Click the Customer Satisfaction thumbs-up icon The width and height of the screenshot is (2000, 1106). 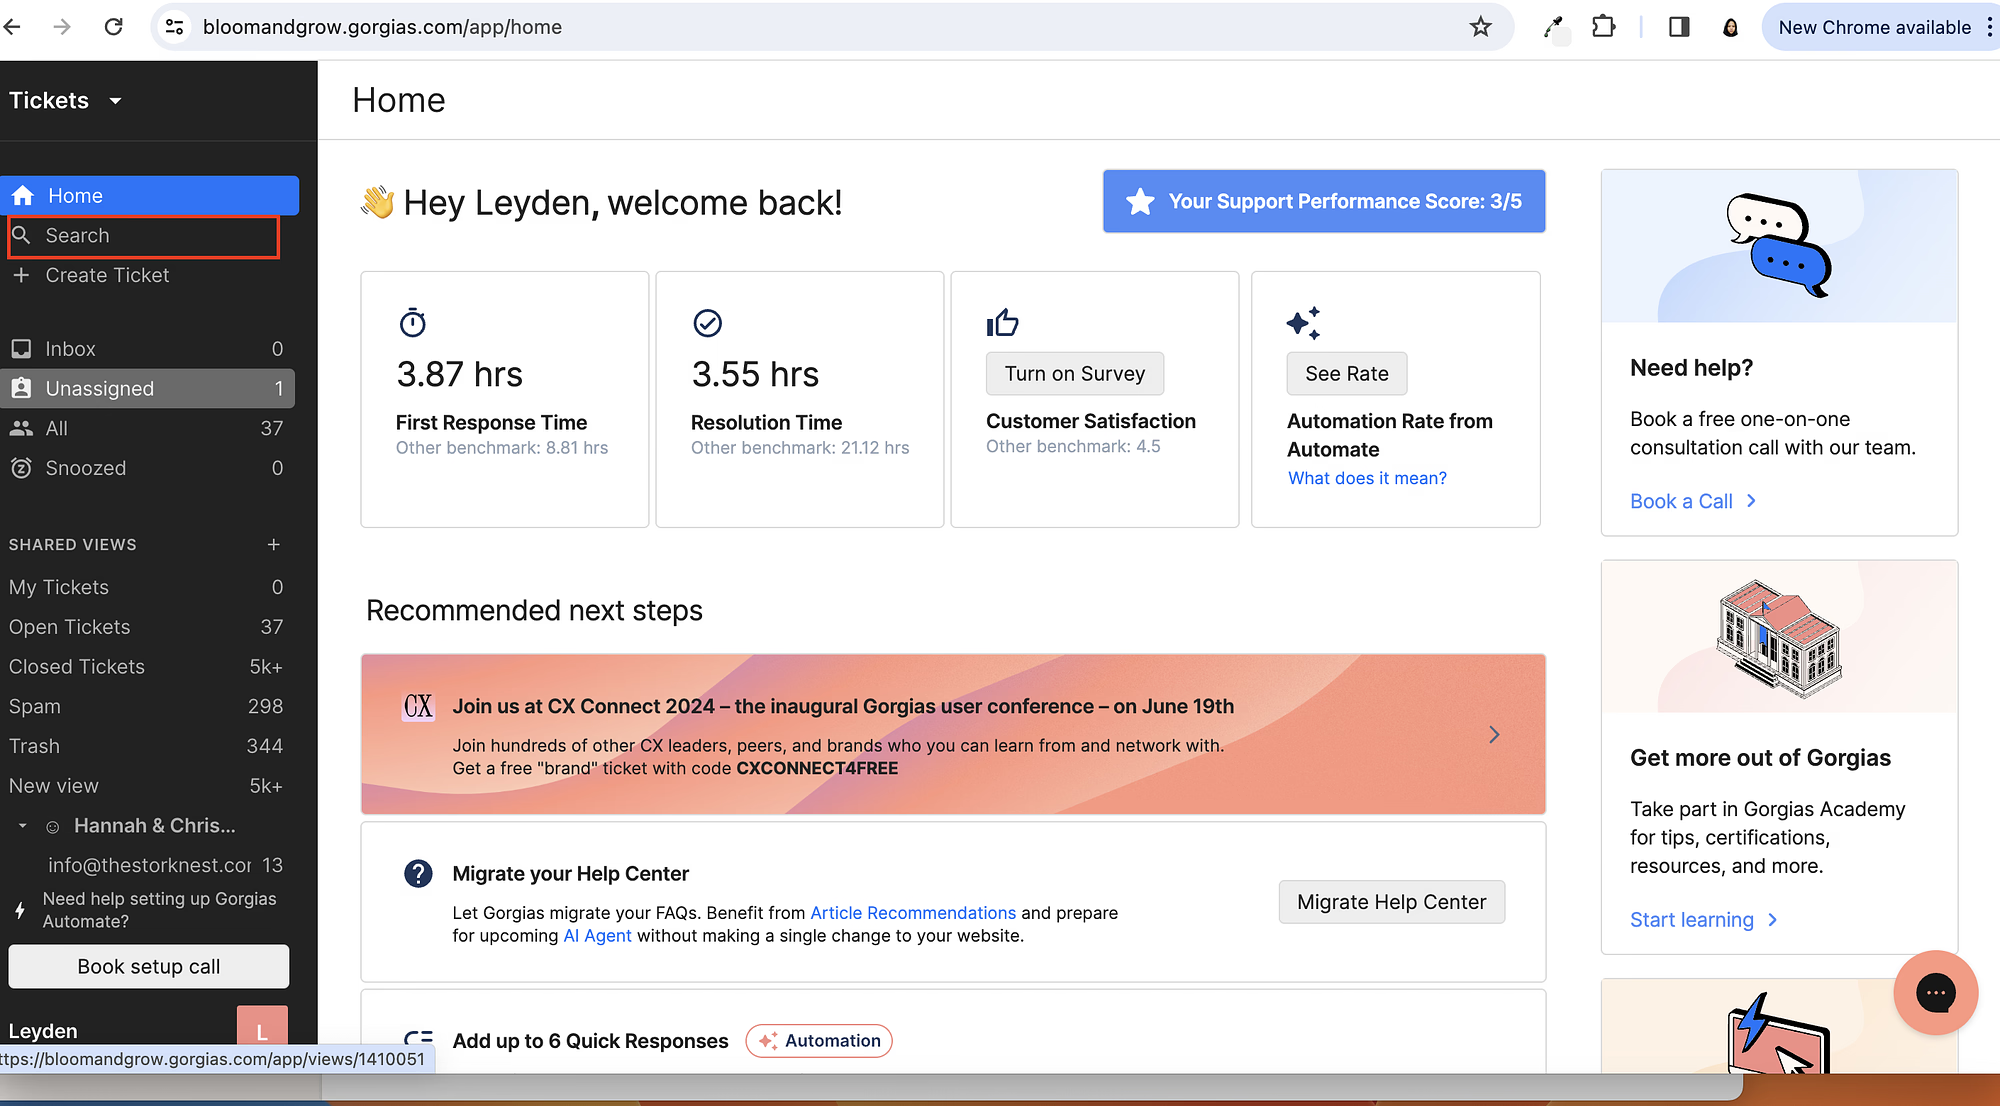1002,322
